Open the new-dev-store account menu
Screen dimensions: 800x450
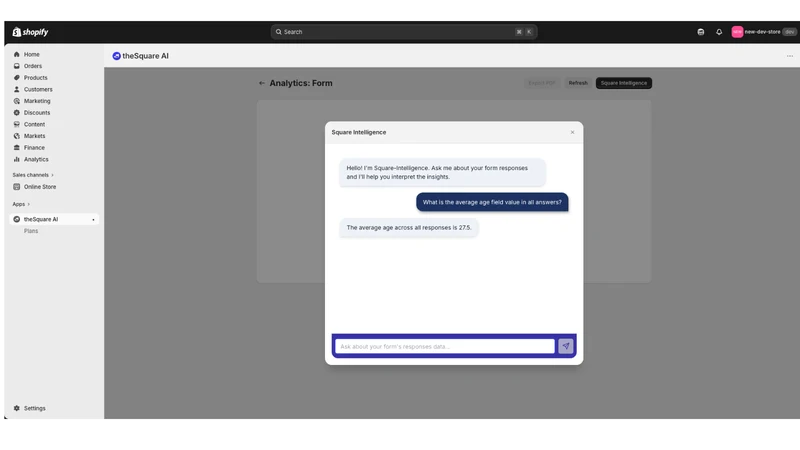click(763, 32)
